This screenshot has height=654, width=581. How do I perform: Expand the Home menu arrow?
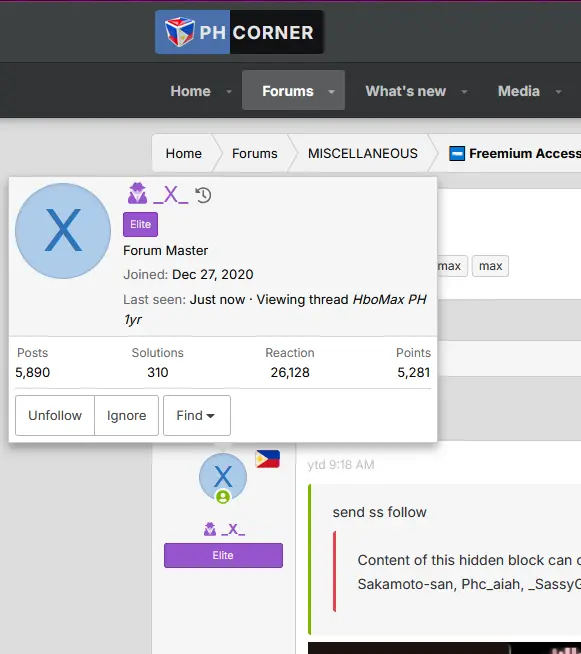click(x=229, y=91)
